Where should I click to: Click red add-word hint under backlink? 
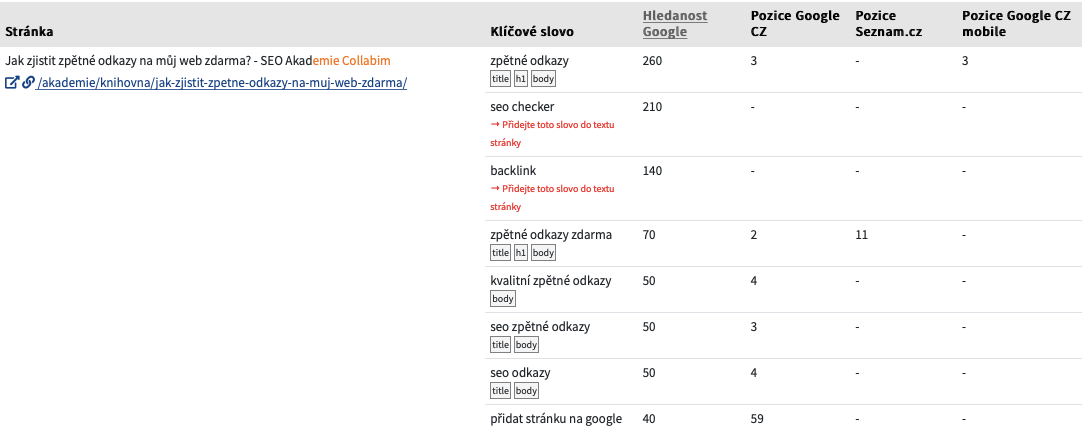point(552,197)
